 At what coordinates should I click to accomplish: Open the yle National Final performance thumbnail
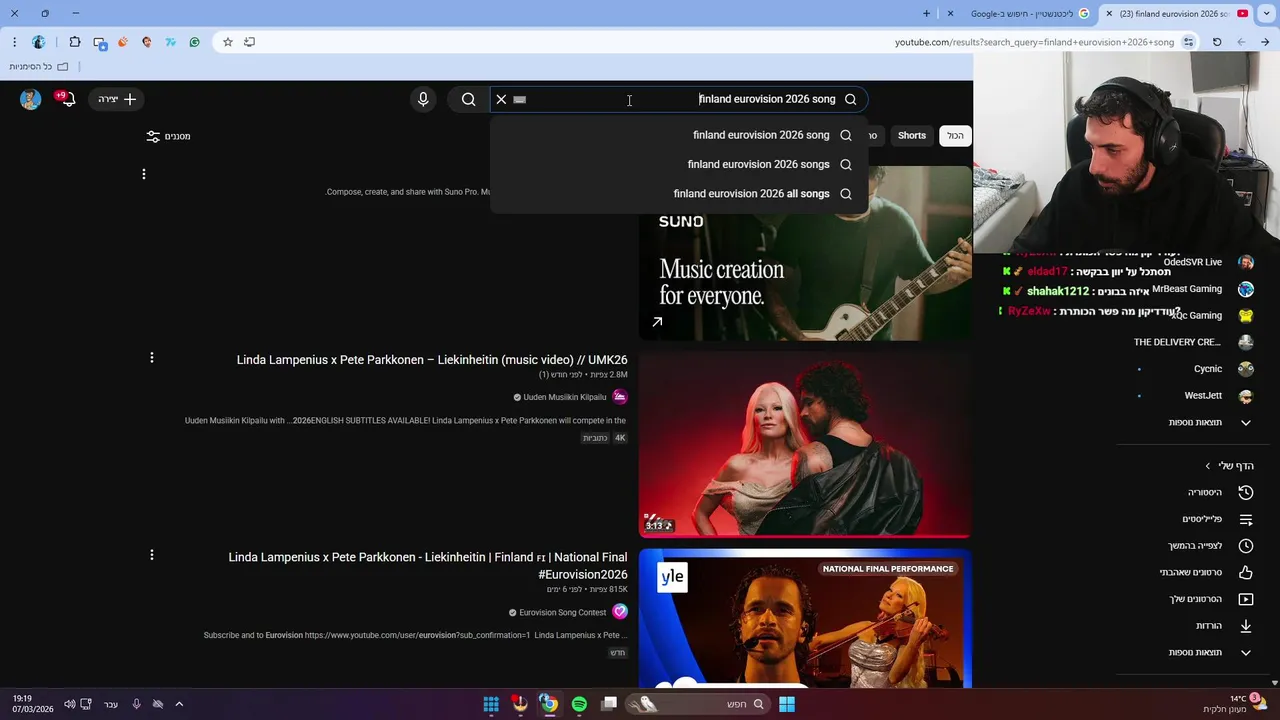[x=805, y=618]
